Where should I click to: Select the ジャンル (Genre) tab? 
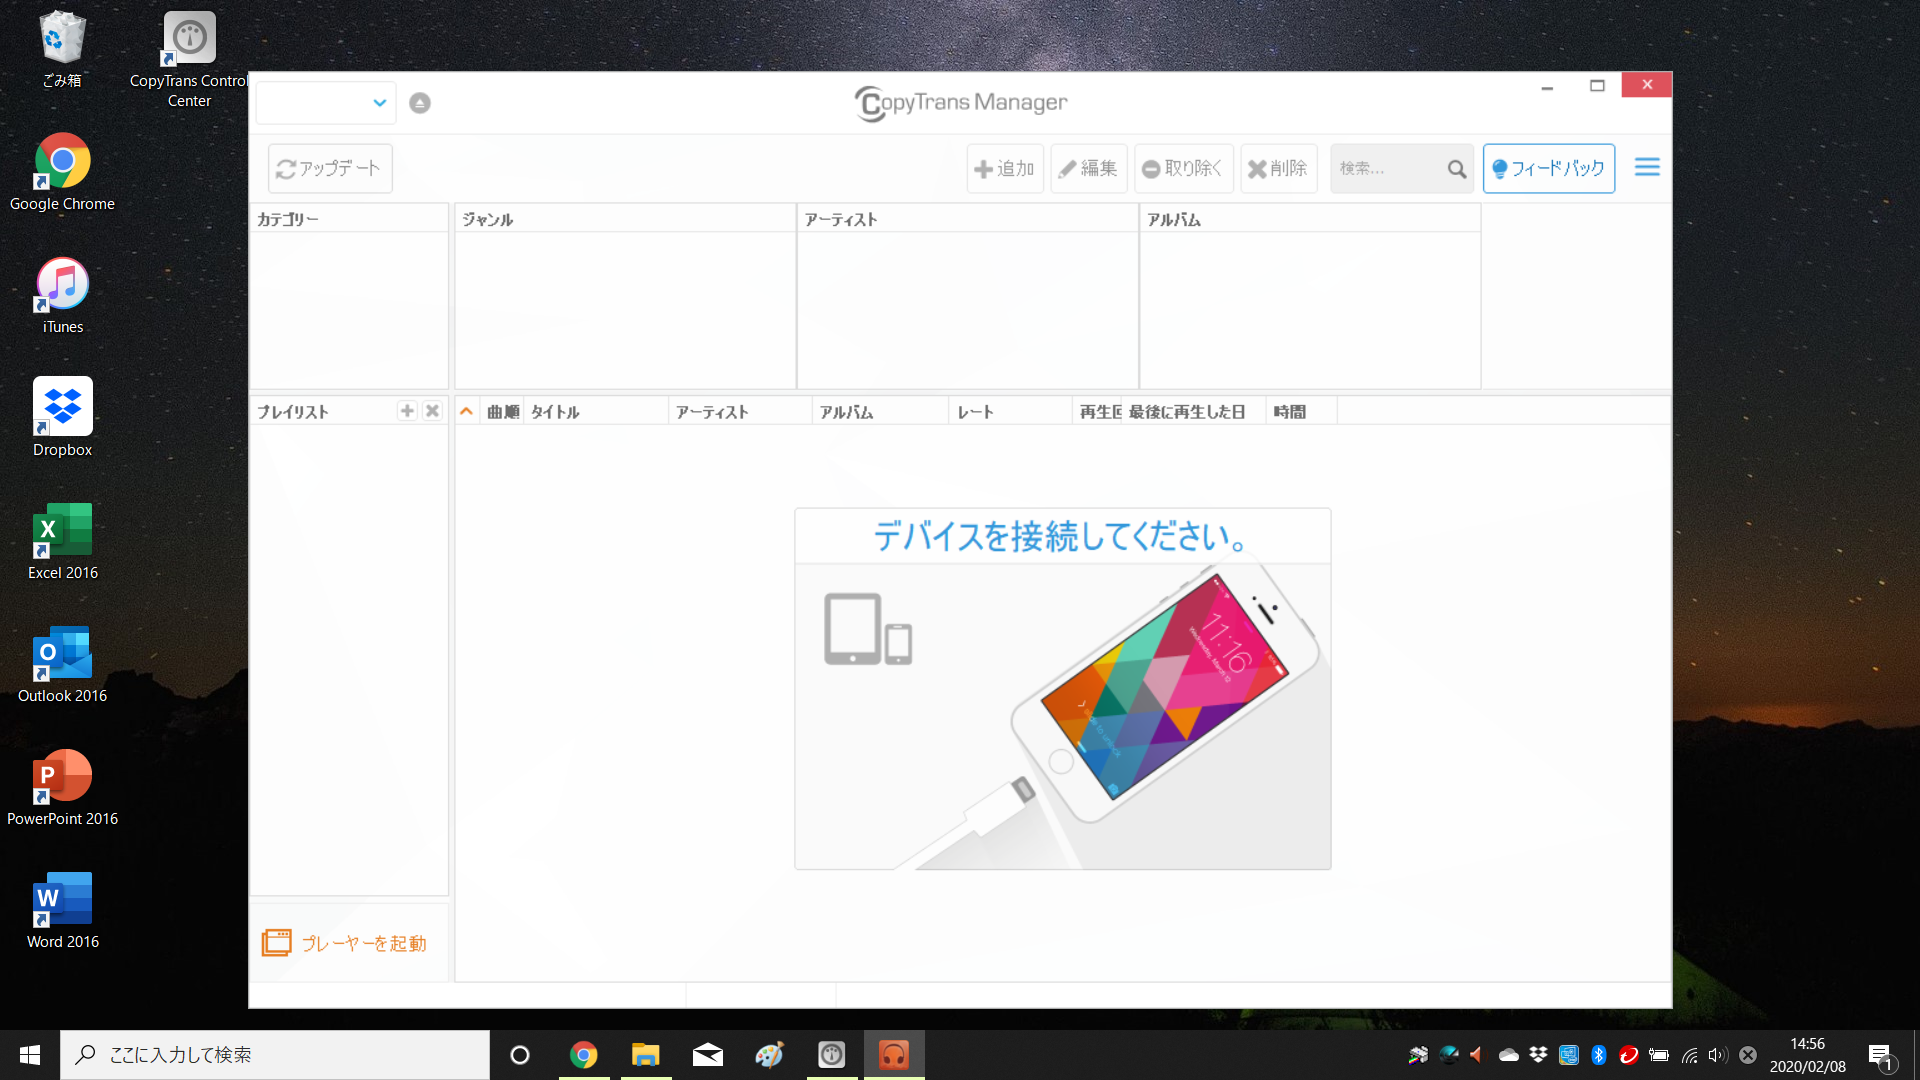pos(622,219)
